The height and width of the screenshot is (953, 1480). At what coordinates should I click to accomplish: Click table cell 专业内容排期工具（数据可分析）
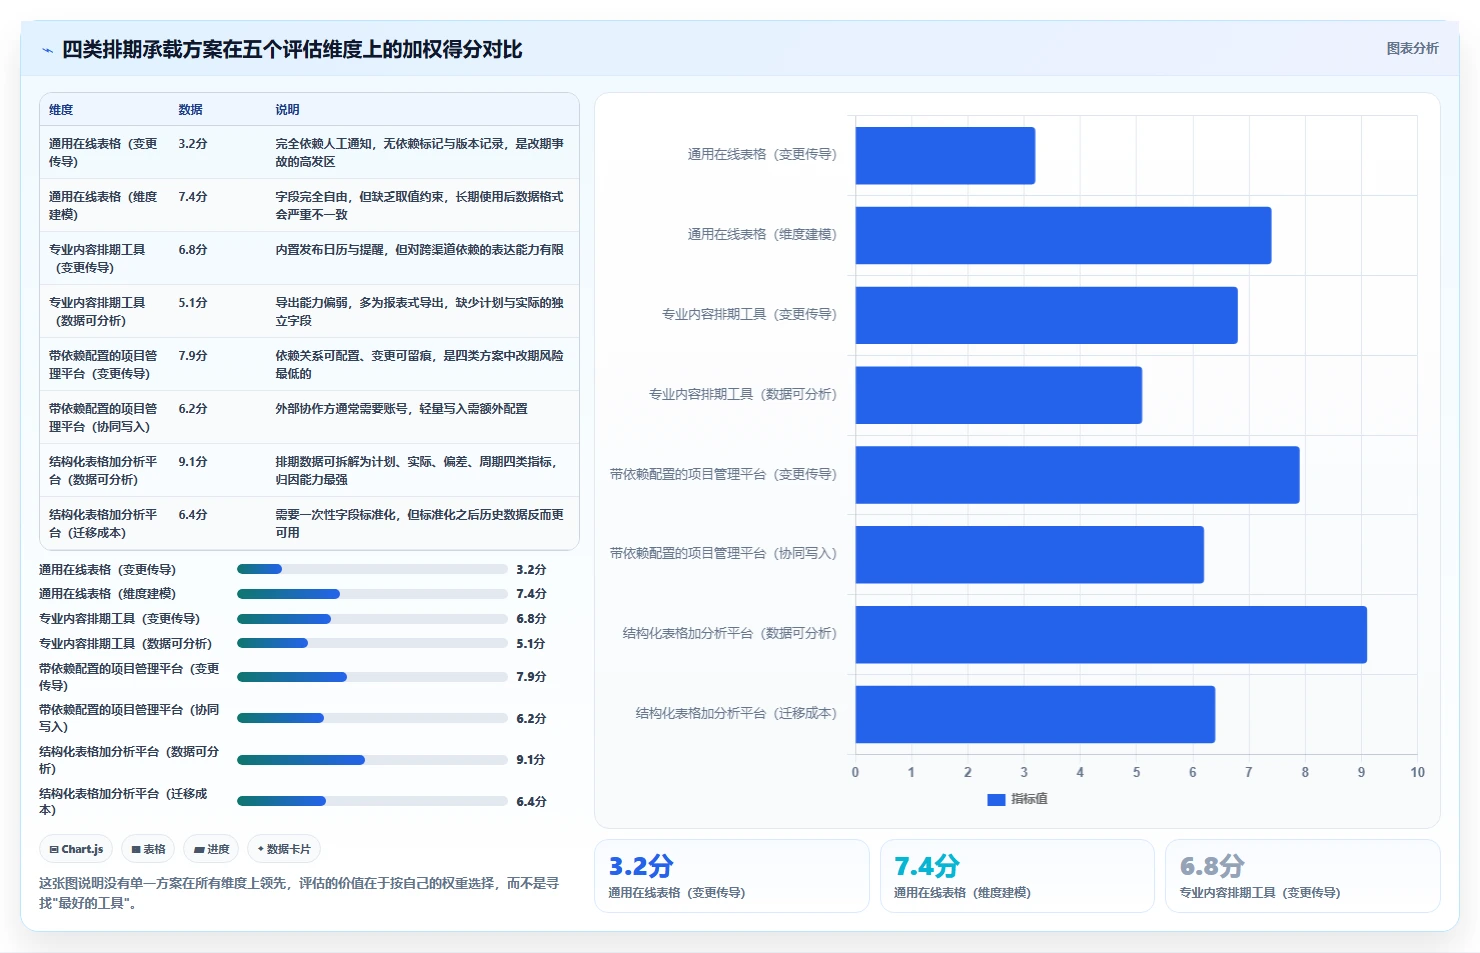coord(98,312)
